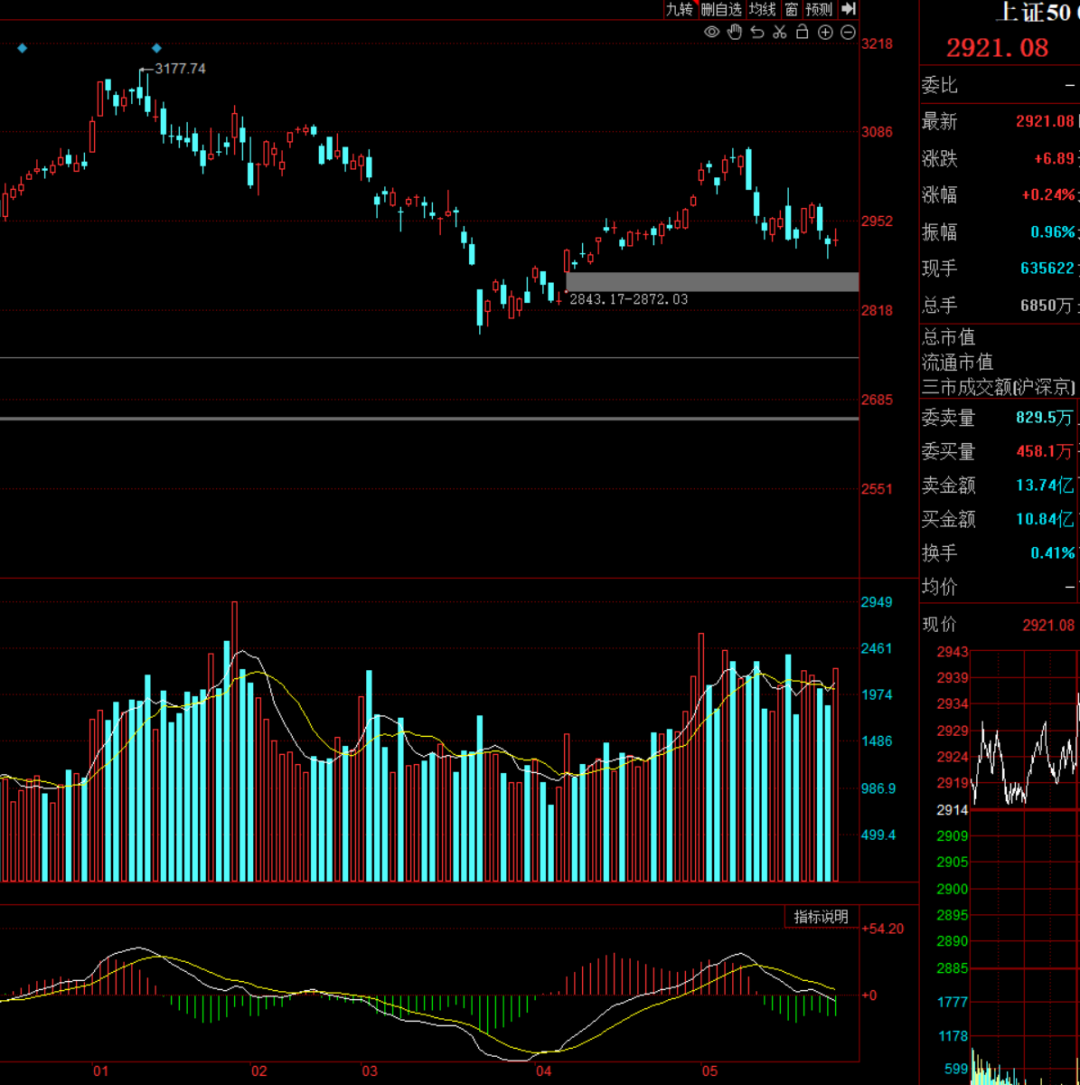Click the 均价 average price label
Screen dimensions: 1080x1085
point(940,587)
